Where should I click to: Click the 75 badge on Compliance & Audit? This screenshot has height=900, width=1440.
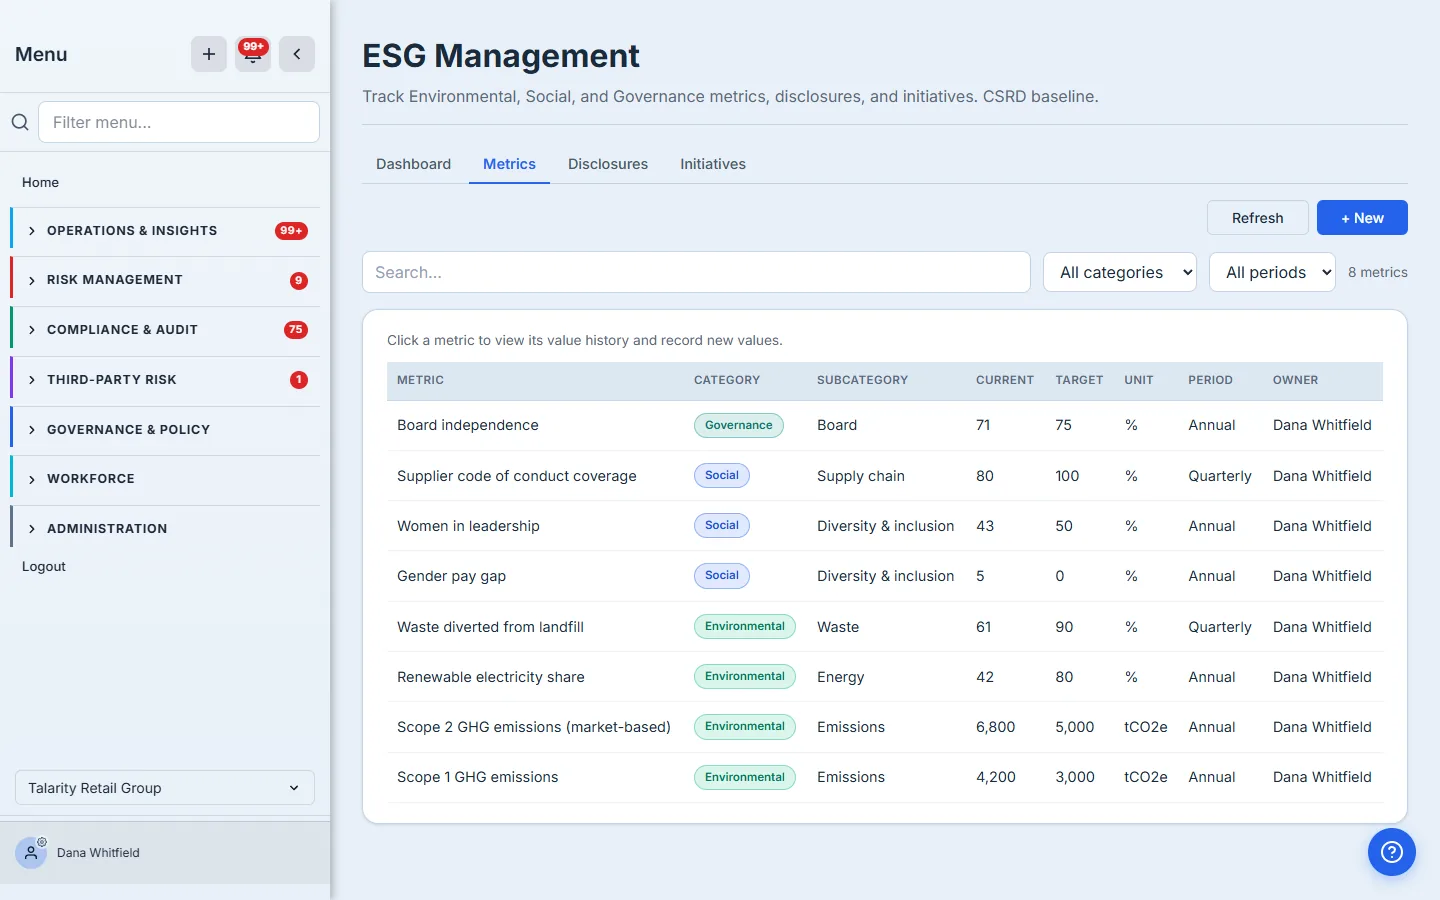(296, 330)
